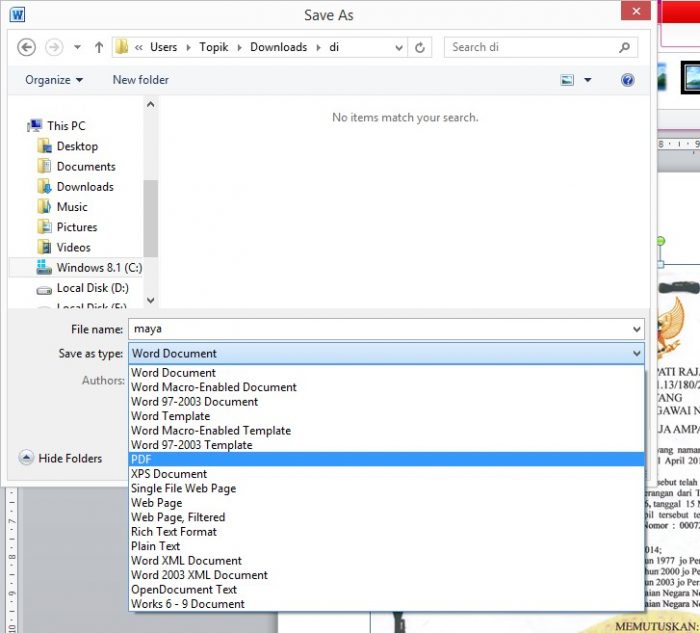Expand the breadcrumb arrow after Downloads

pyautogui.click(x=318, y=47)
